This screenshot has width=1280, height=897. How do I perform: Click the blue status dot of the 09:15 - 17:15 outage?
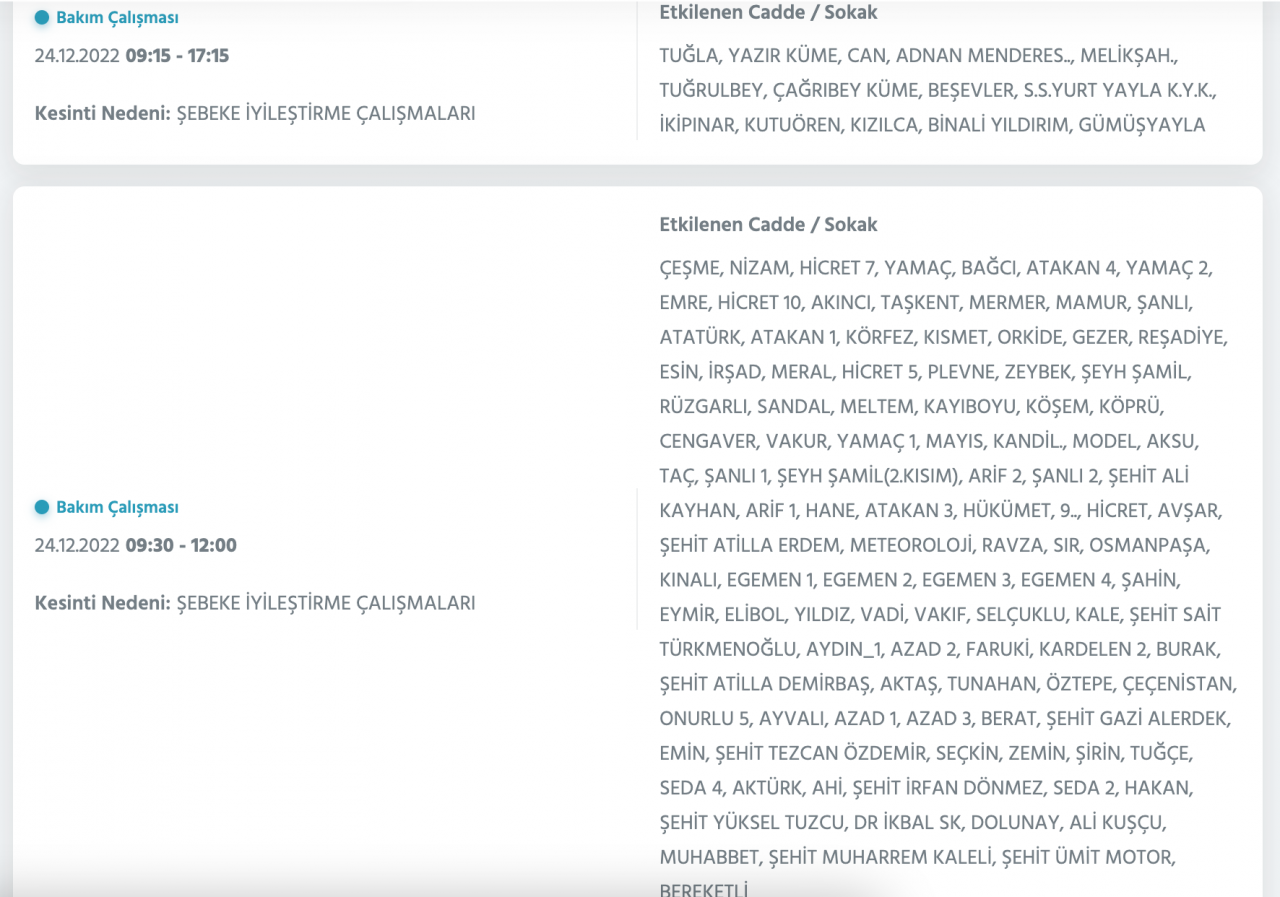click(x=42, y=17)
